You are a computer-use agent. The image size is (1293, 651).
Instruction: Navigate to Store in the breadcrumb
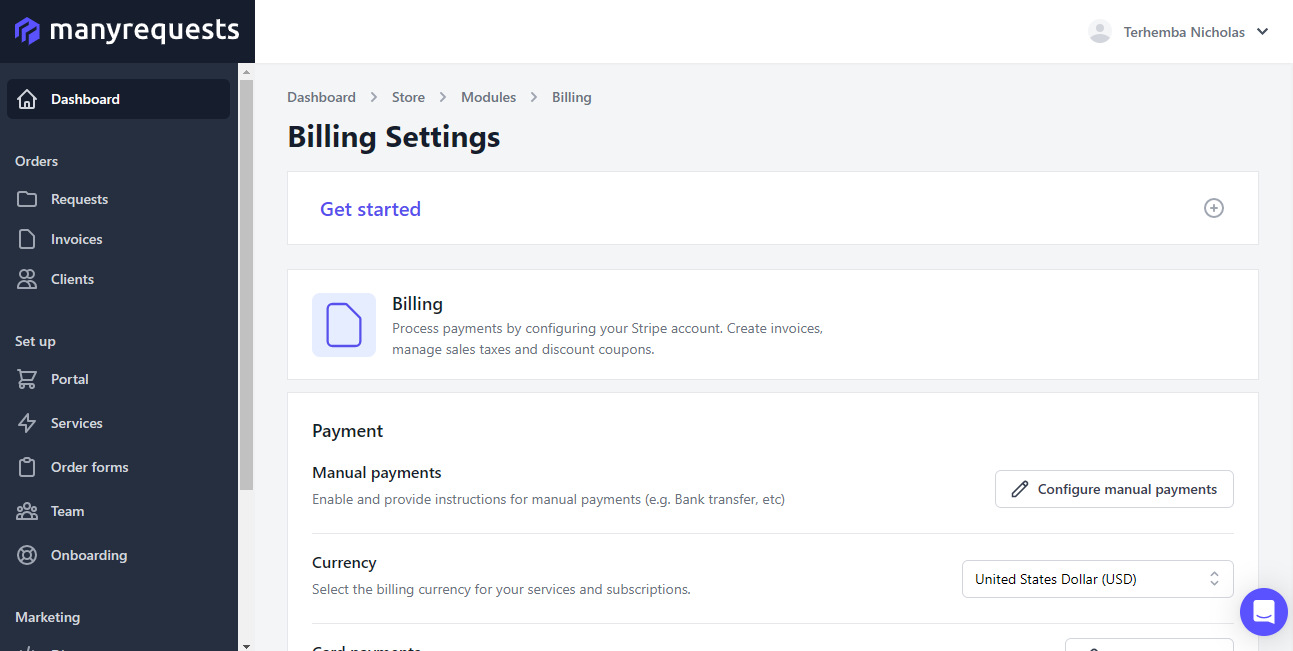(408, 97)
